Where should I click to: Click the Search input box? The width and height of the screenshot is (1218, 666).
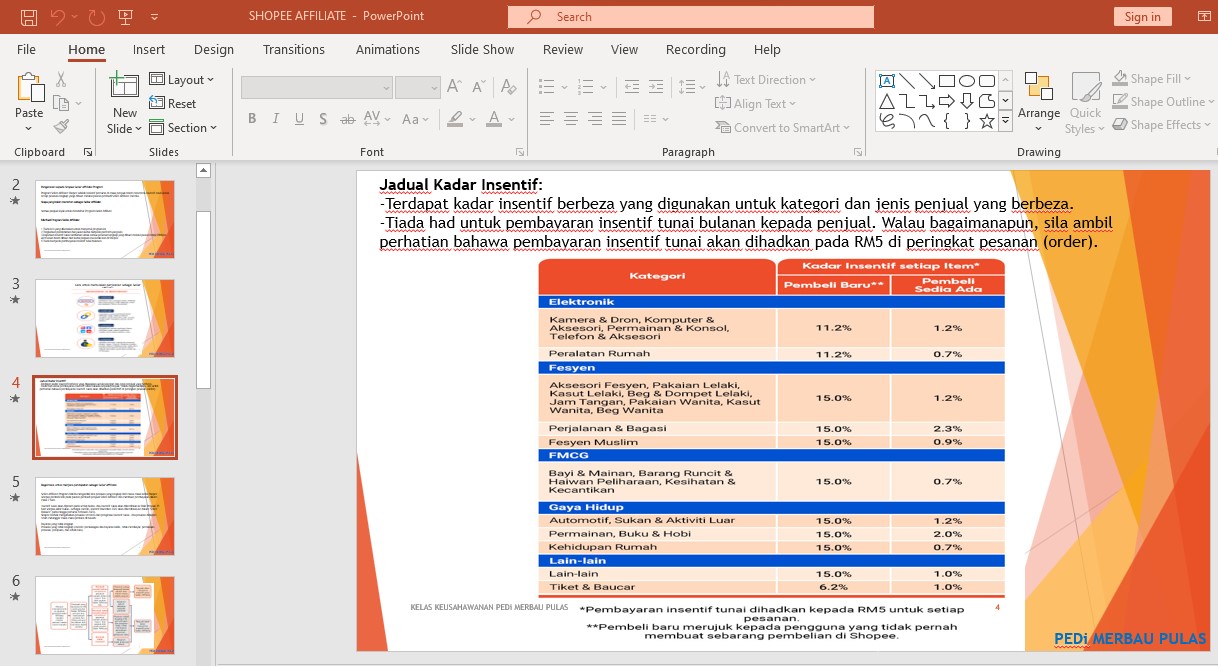(691, 17)
